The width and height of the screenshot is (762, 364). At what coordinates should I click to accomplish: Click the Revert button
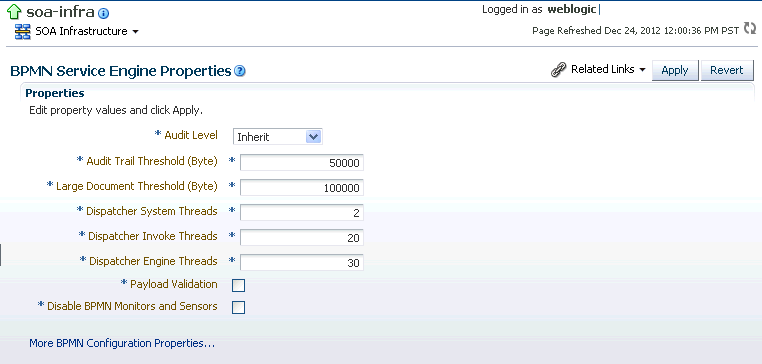click(727, 70)
